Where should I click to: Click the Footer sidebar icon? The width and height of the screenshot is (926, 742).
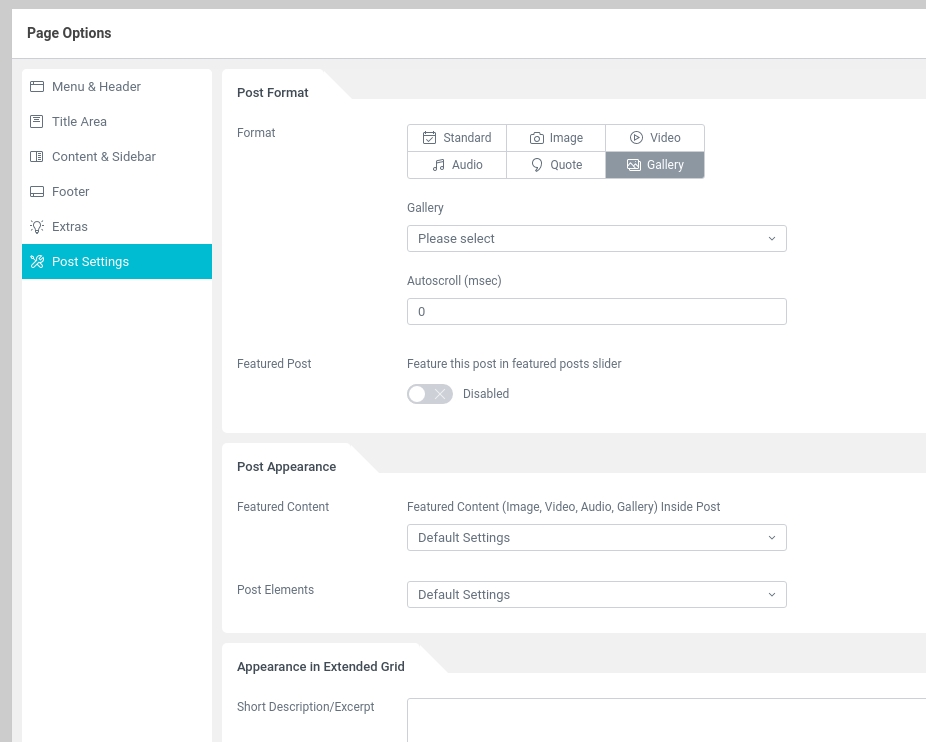tap(37, 192)
